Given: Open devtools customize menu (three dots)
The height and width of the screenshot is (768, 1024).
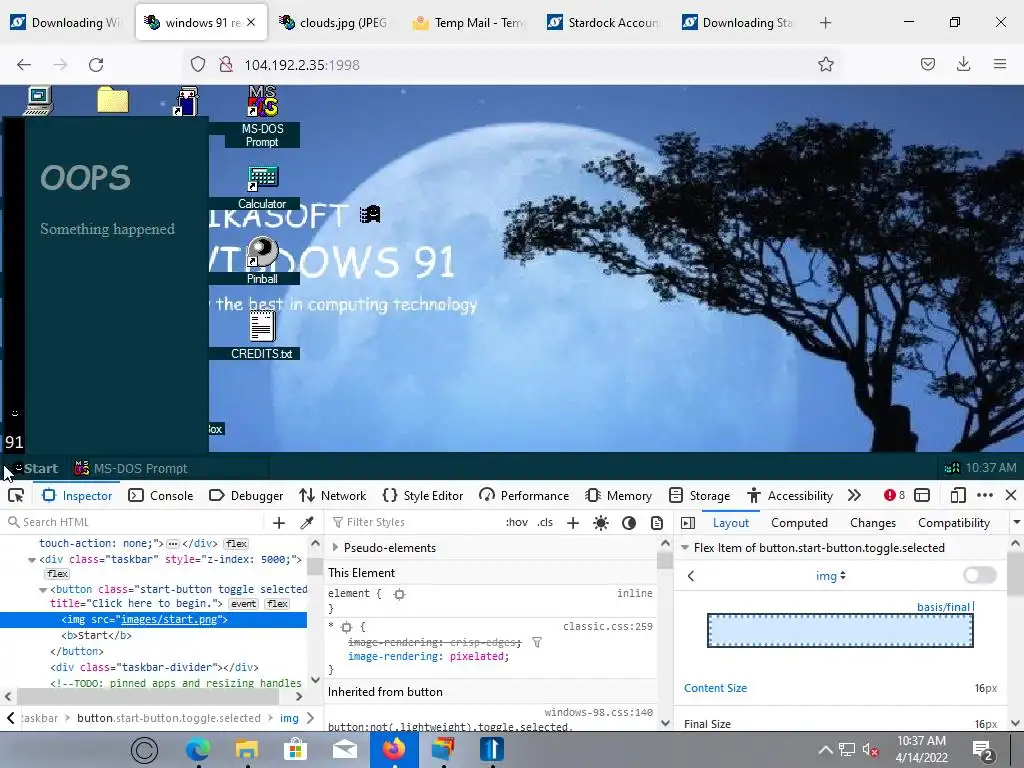Looking at the screenshot, I should pyautogui.click(x=985, y=496).
